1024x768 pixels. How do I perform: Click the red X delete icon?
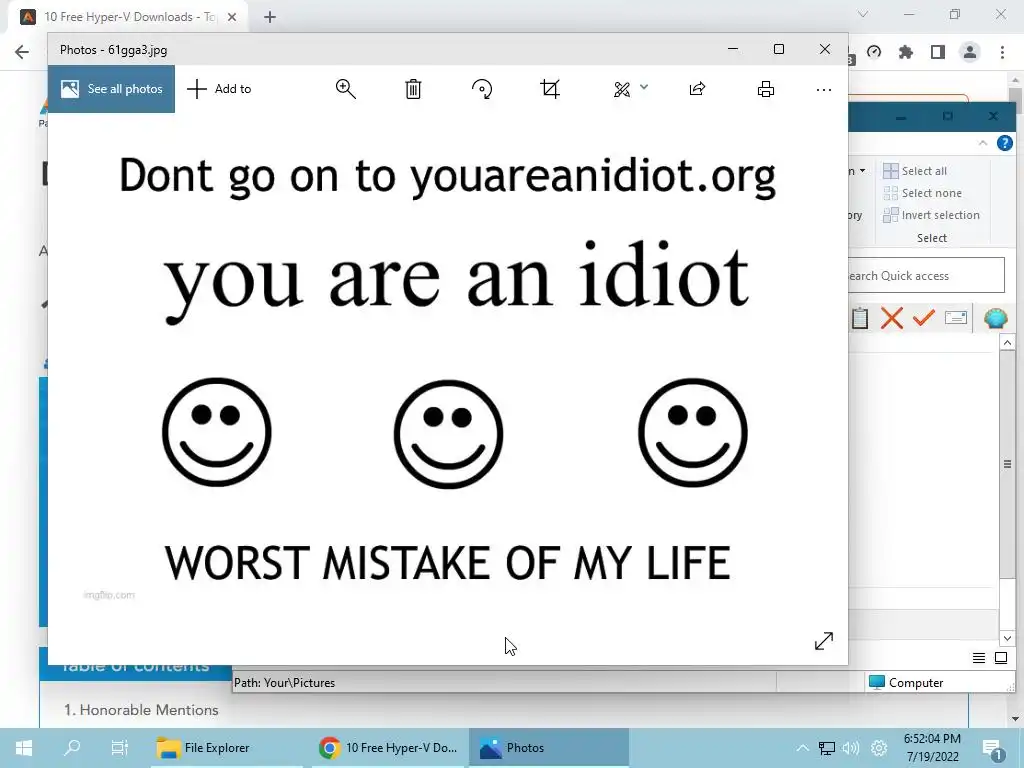[x=892, y=319]
